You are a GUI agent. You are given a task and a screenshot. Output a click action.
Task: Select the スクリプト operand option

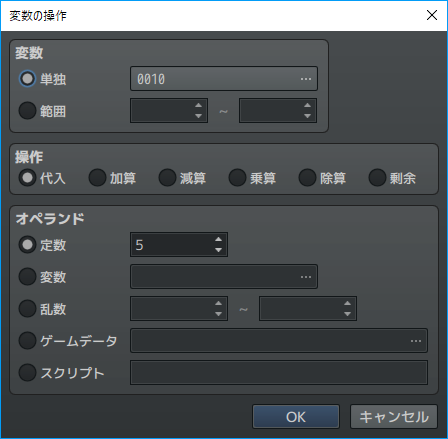pyautogui.click(x=27, y=373)
